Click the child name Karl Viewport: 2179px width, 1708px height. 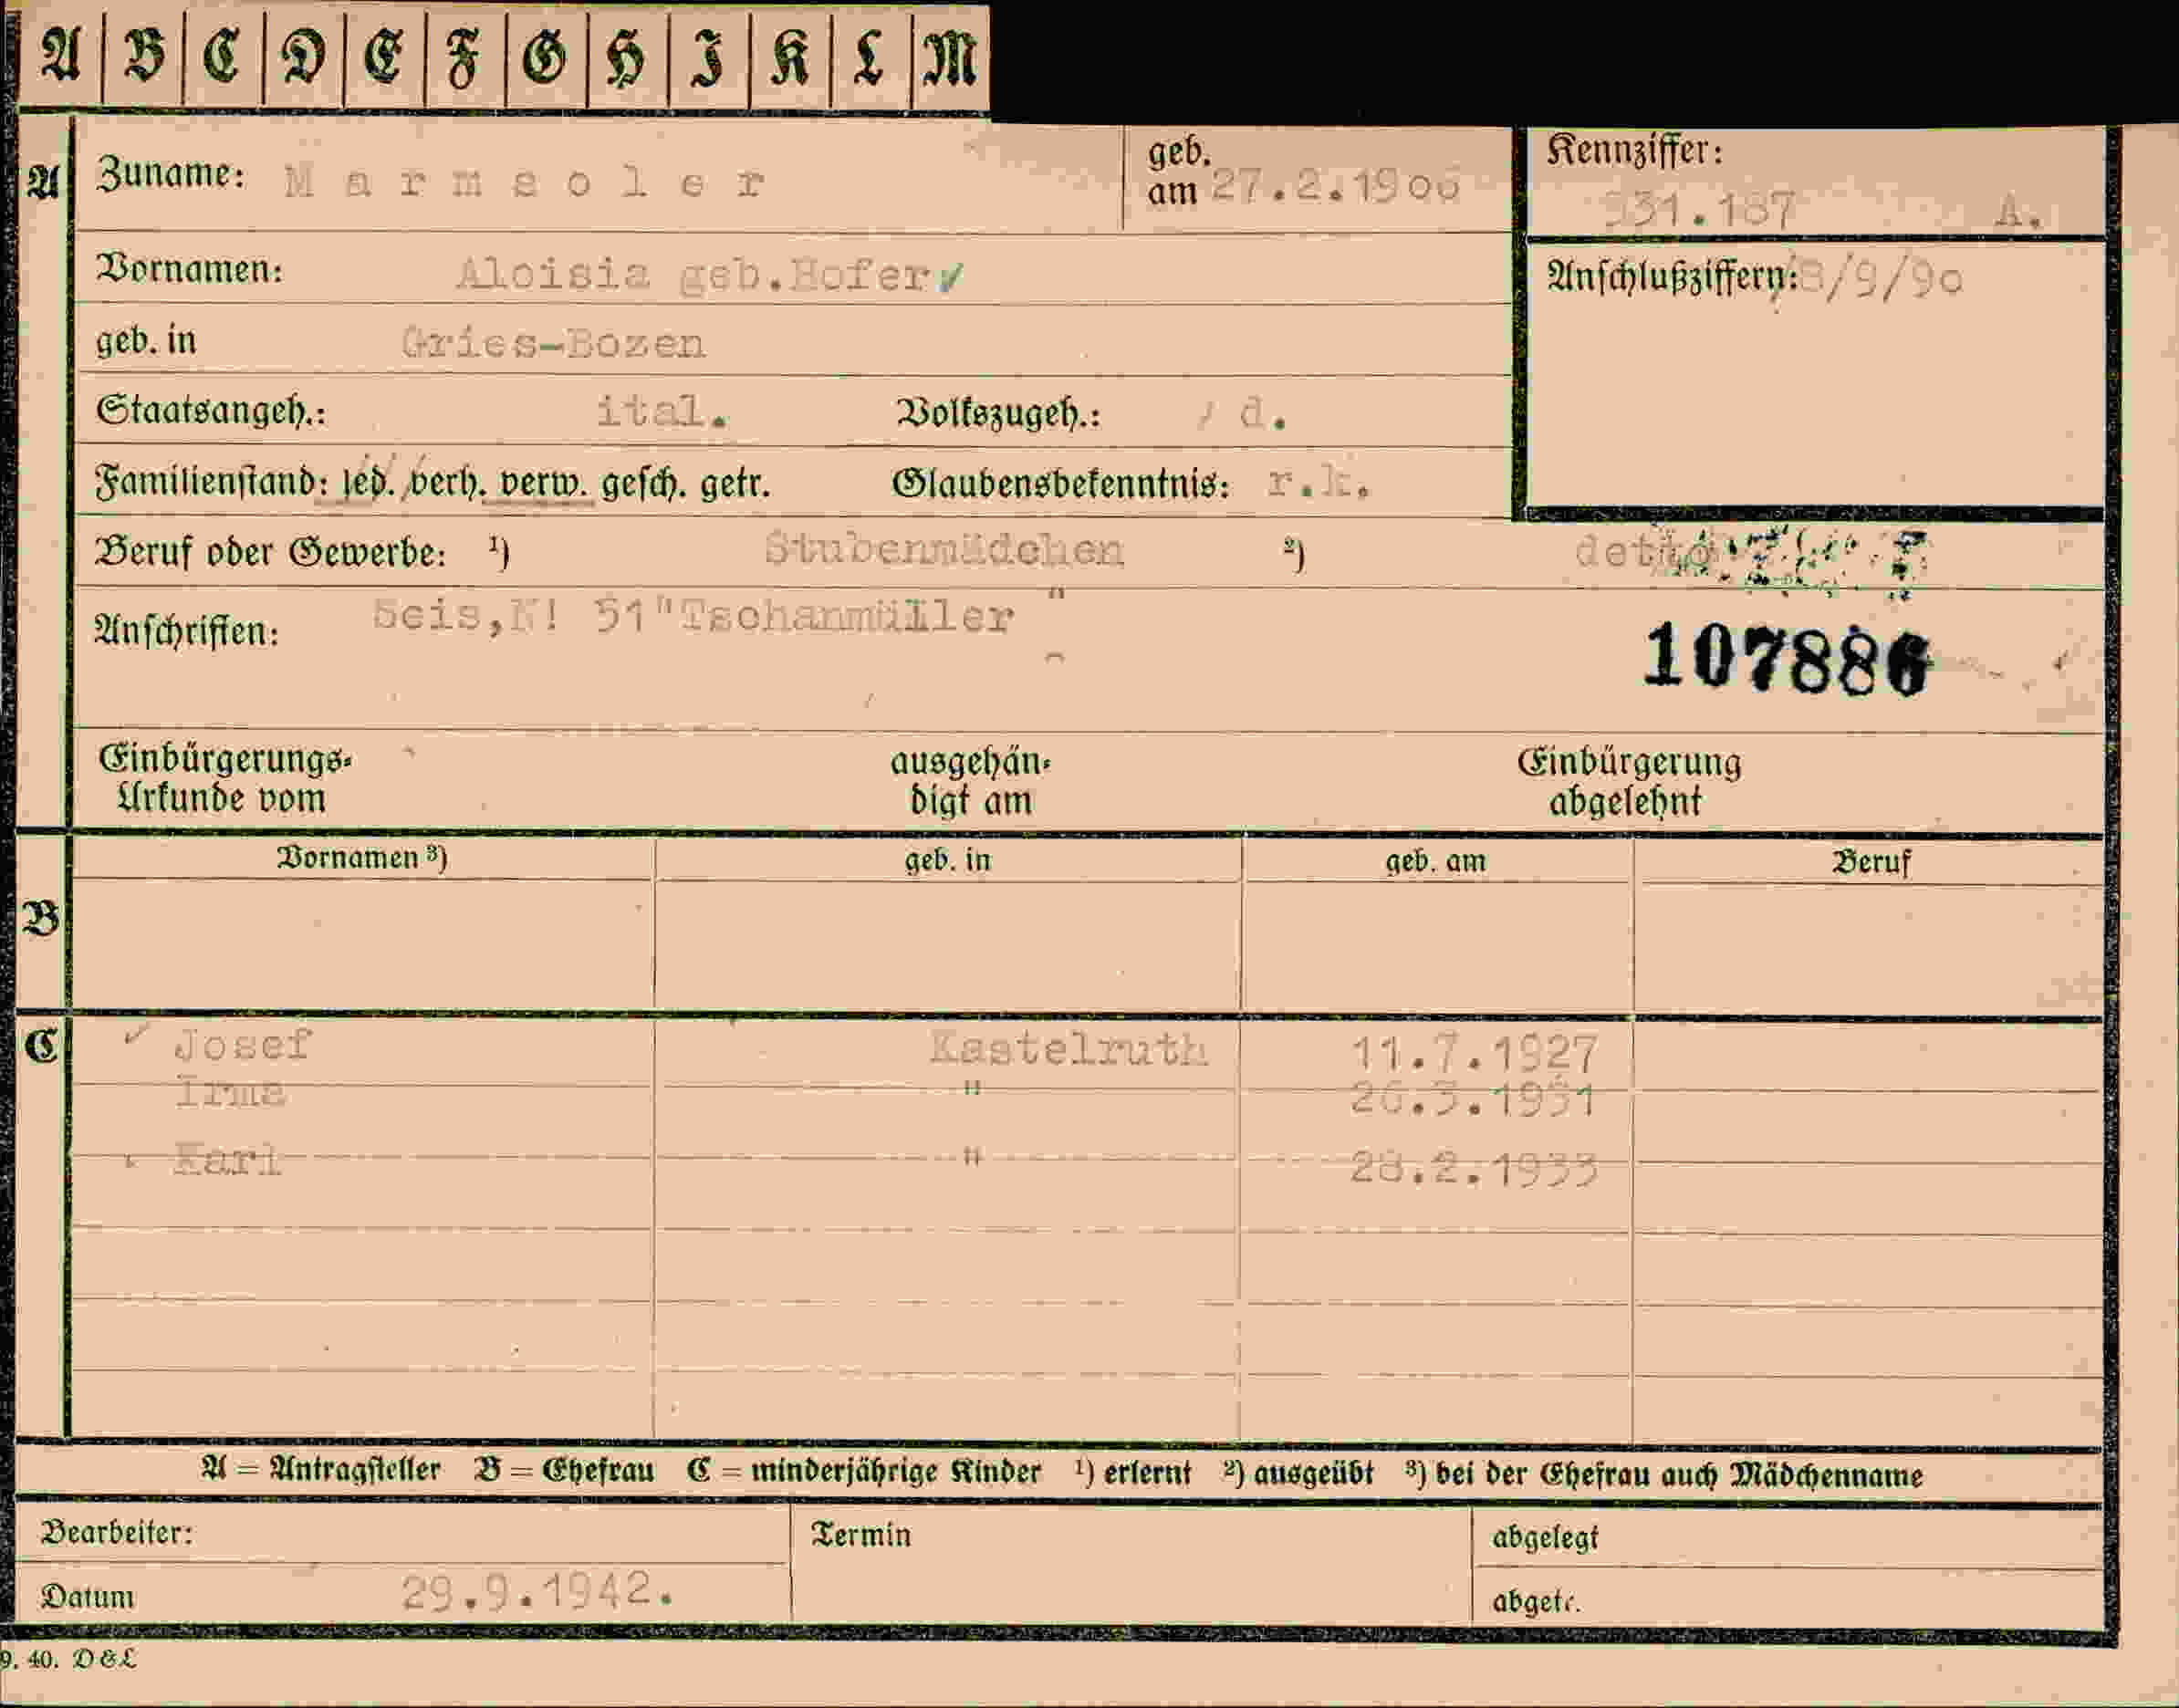227,1160
